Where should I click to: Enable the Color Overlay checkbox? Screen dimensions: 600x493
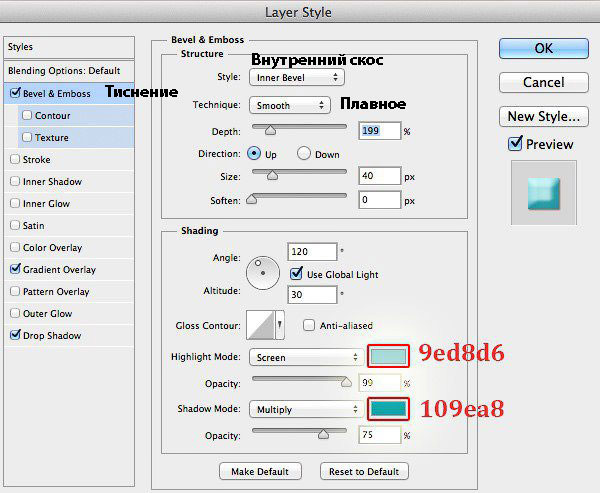click(x=15, y=247)
